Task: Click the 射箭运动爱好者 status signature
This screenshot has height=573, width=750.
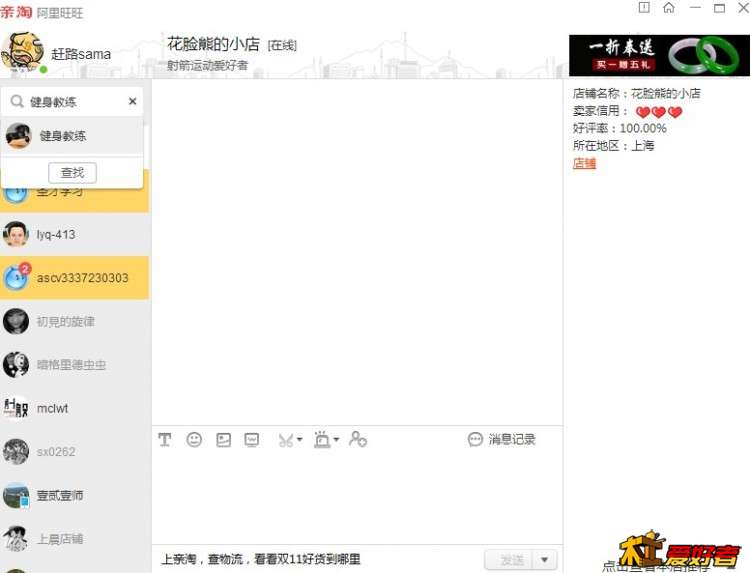Action: pyautogui.click(x=208, y=65)
